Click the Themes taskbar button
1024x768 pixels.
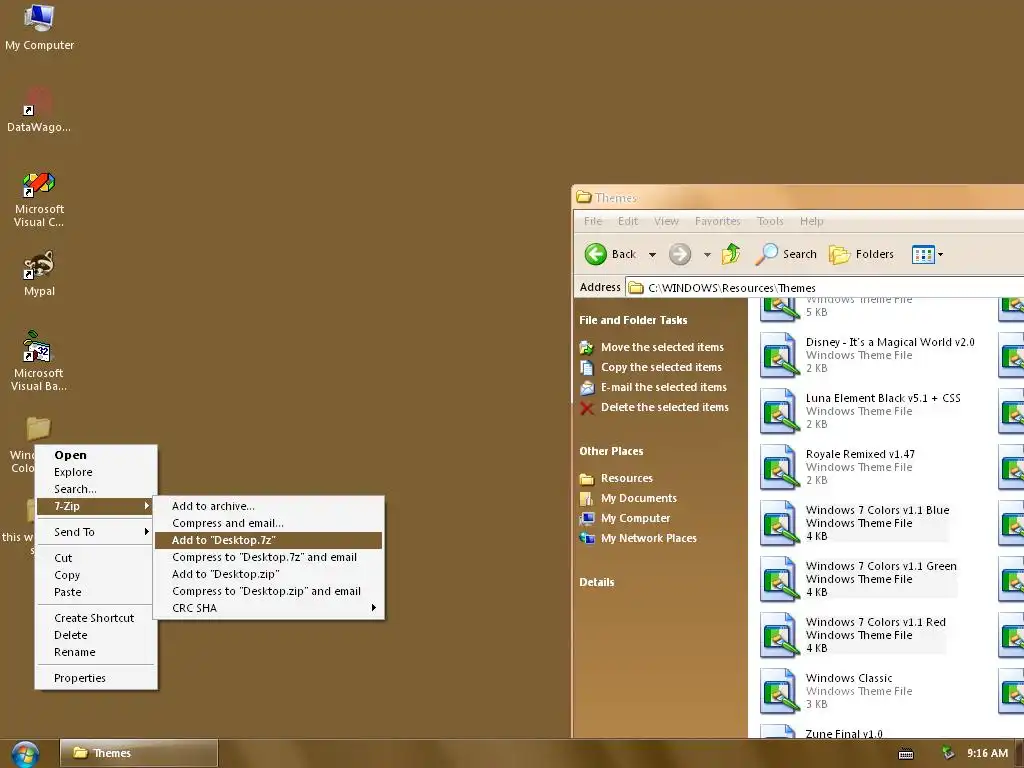pos(138,754)
